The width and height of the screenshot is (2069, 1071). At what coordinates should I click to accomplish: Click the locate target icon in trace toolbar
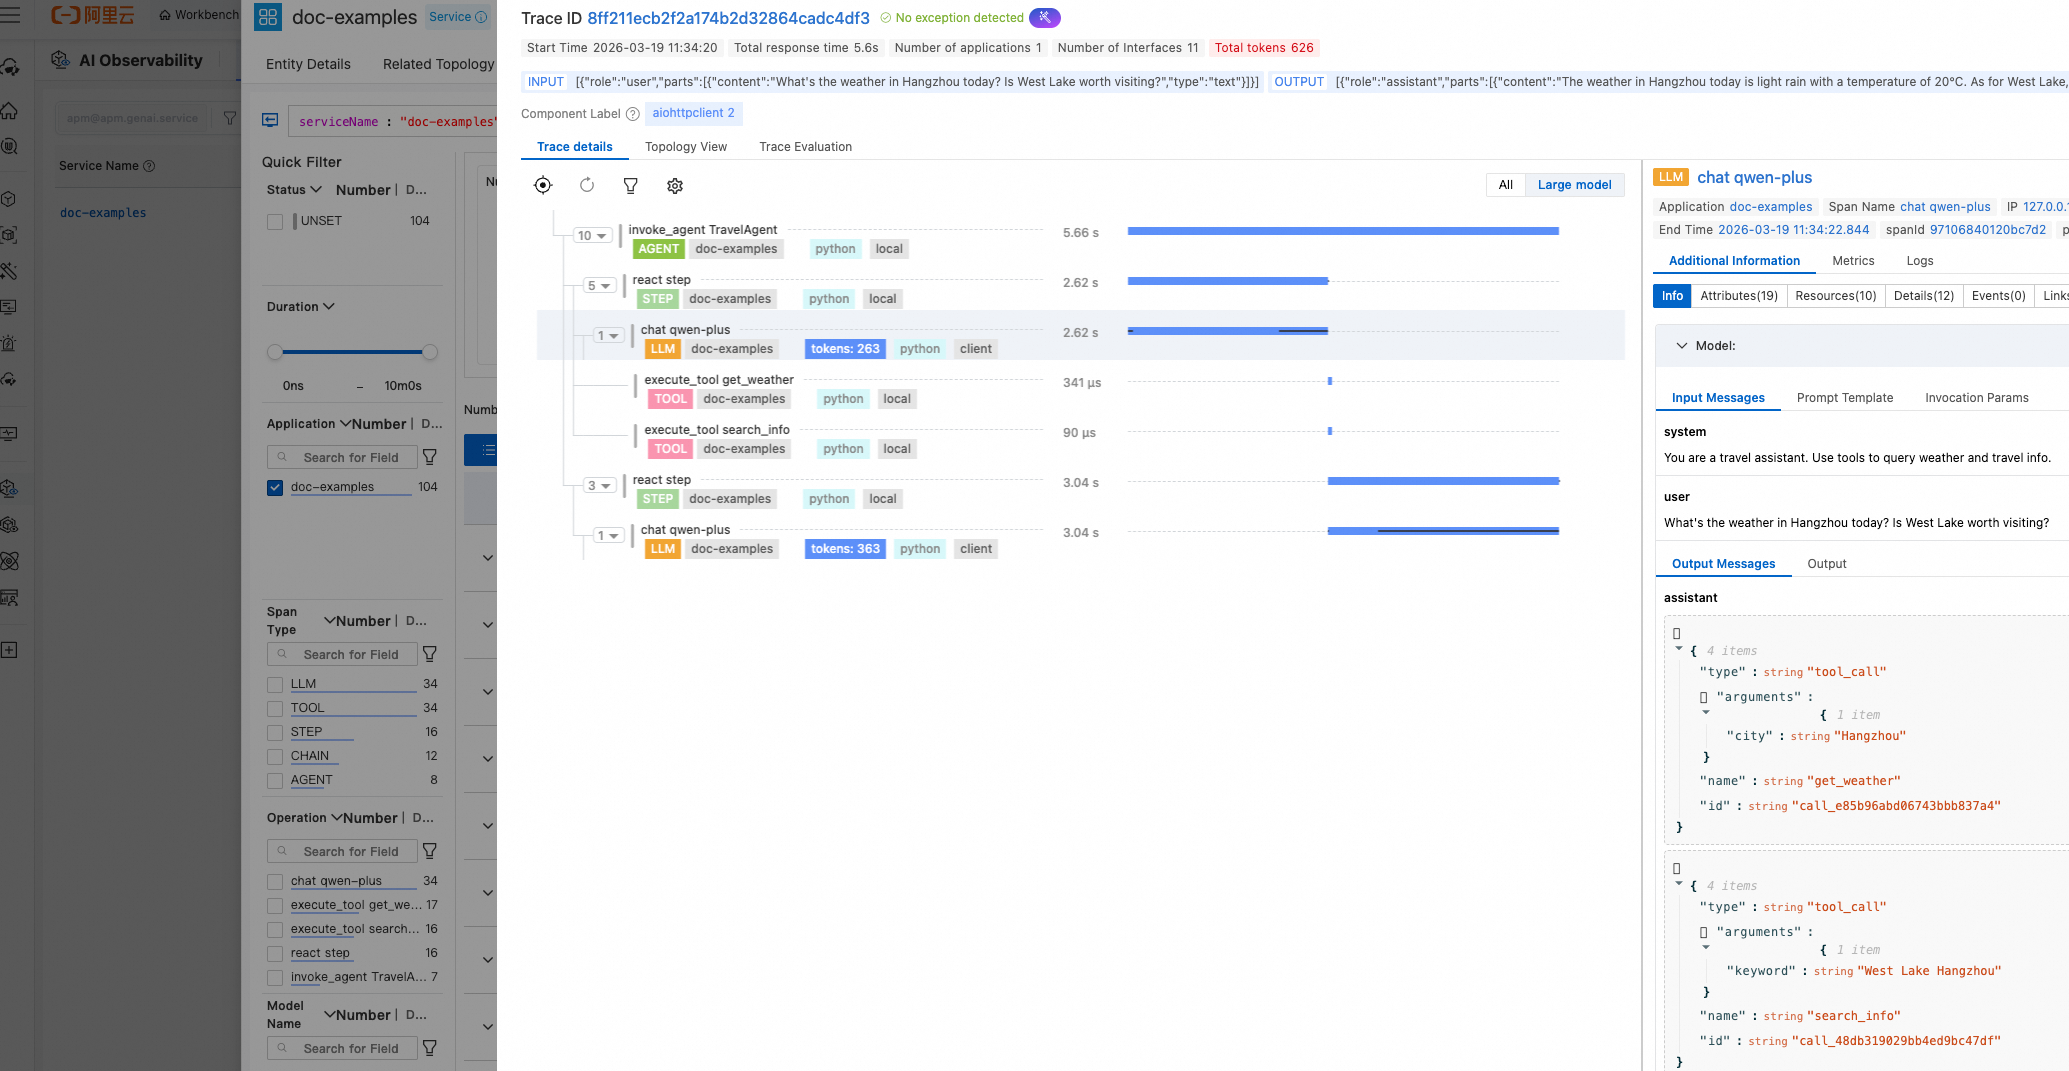(543, 185)
